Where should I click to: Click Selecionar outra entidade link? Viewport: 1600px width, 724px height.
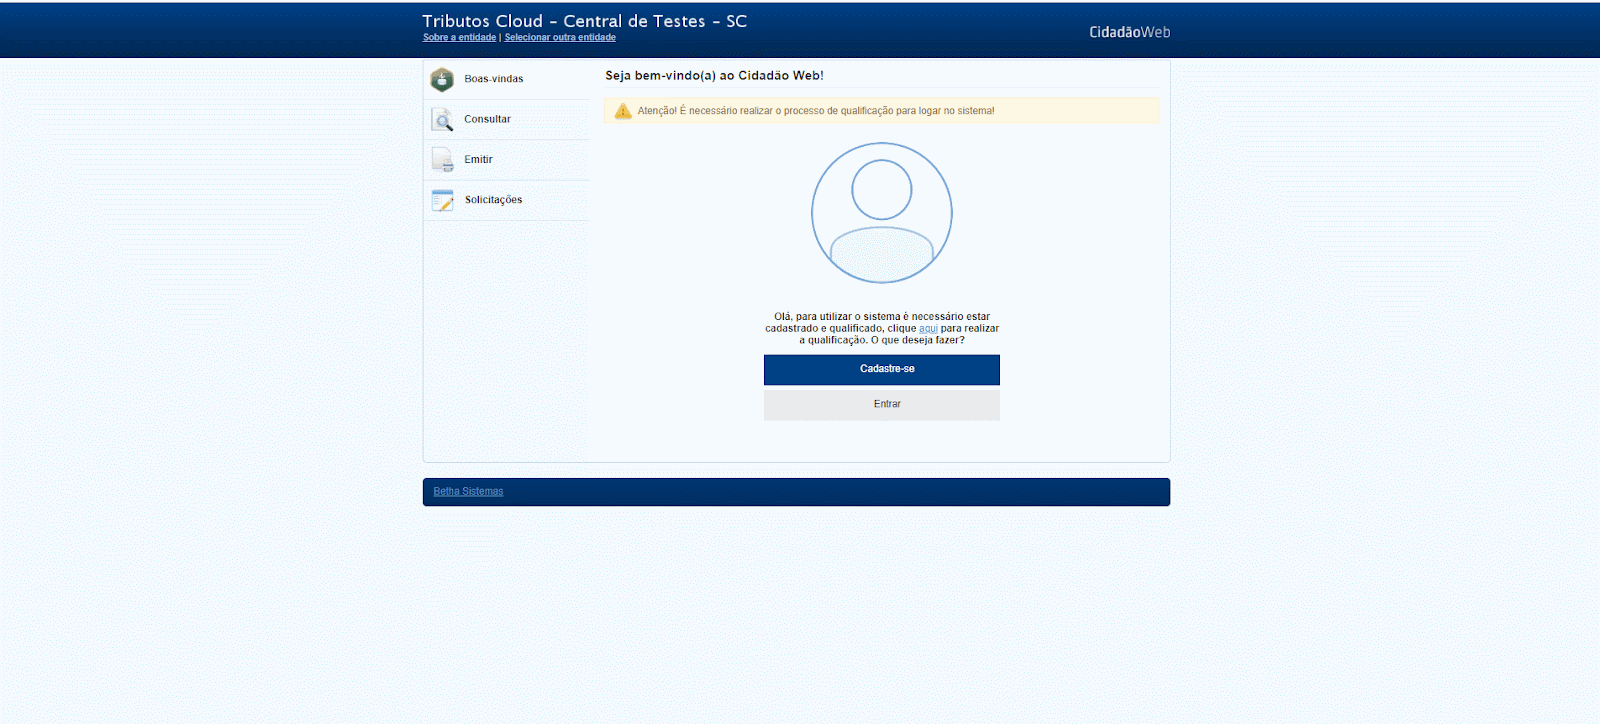[x=560, y=38]
